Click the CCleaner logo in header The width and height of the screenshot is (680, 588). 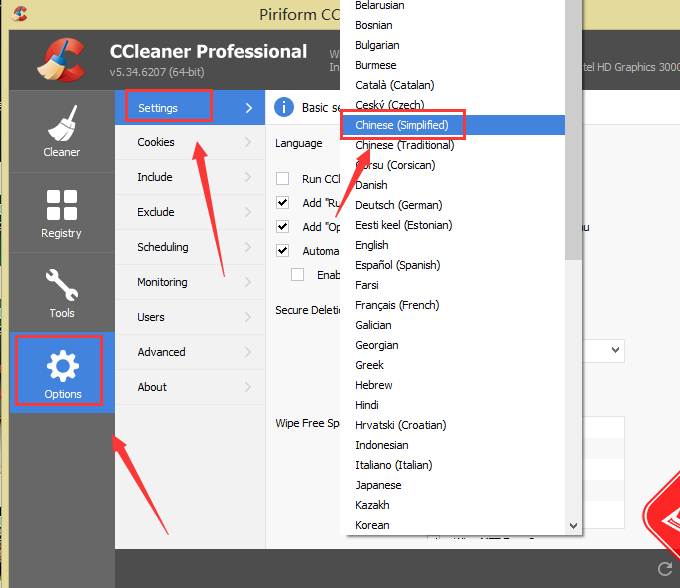click(62, 59)
